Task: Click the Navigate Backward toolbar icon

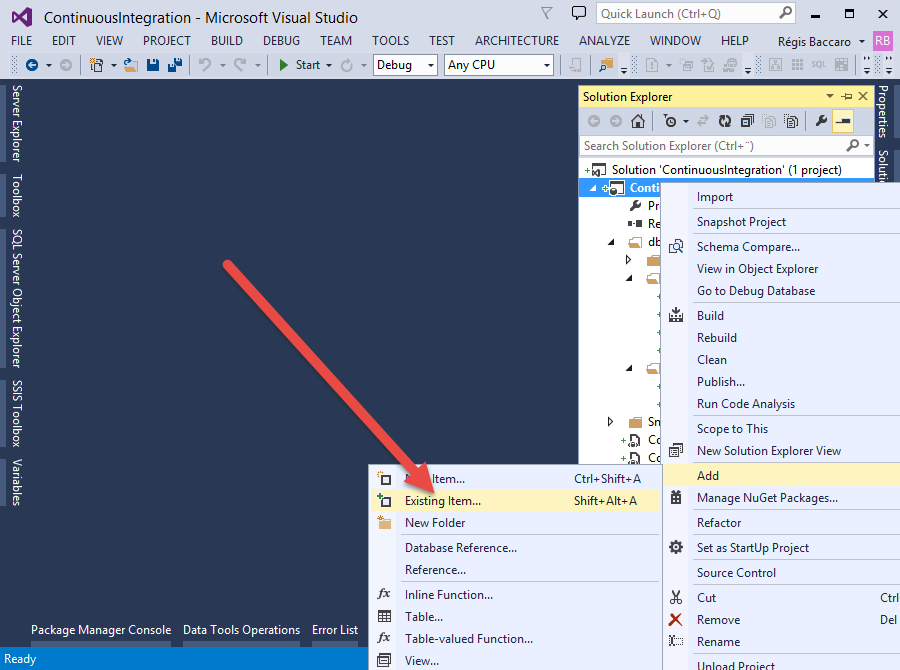Action: 32,65
